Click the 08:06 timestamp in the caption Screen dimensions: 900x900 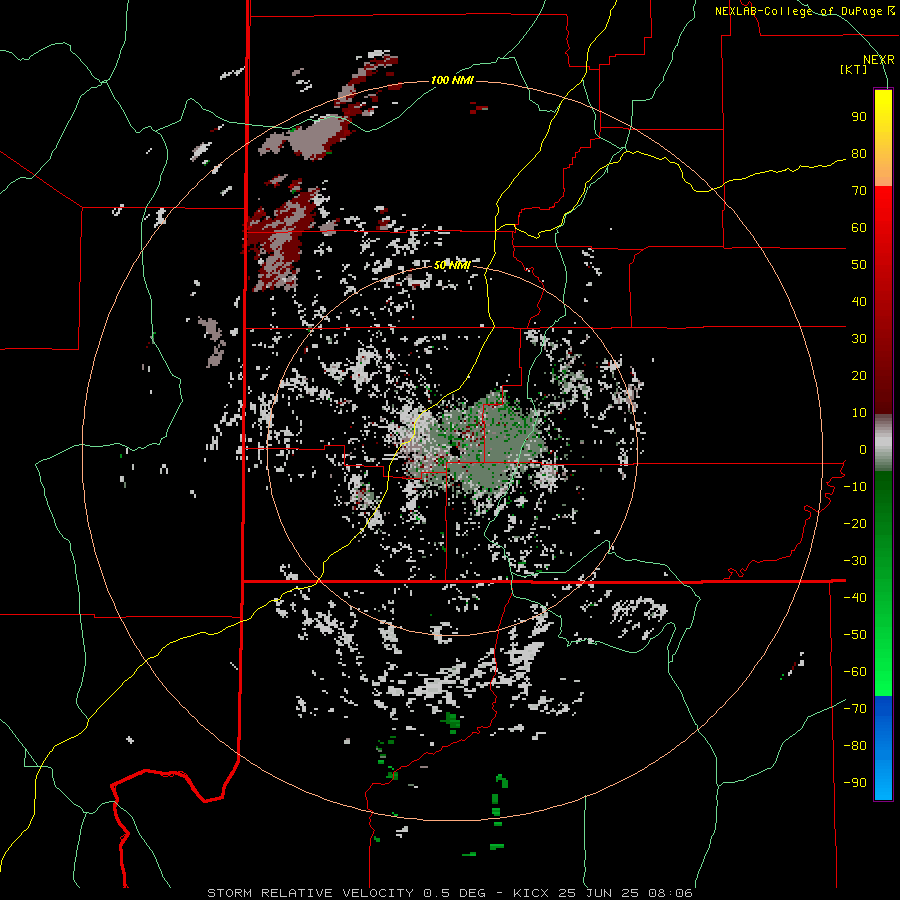(669, 893)
